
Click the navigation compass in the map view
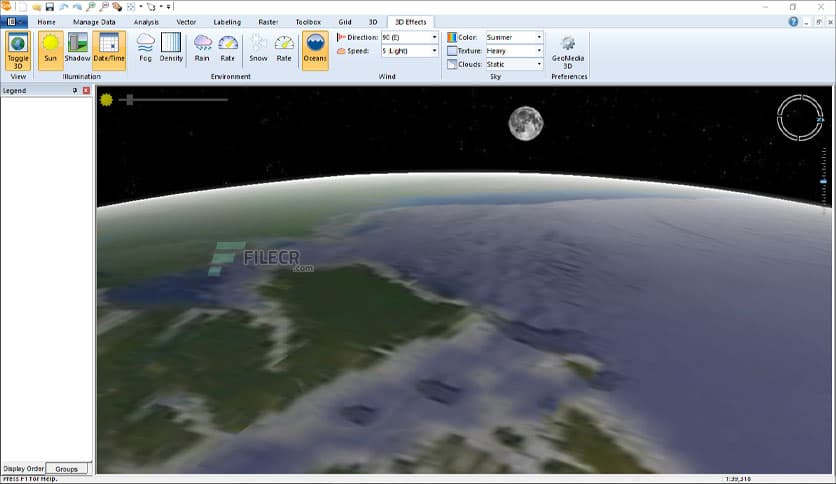[799, 118]
